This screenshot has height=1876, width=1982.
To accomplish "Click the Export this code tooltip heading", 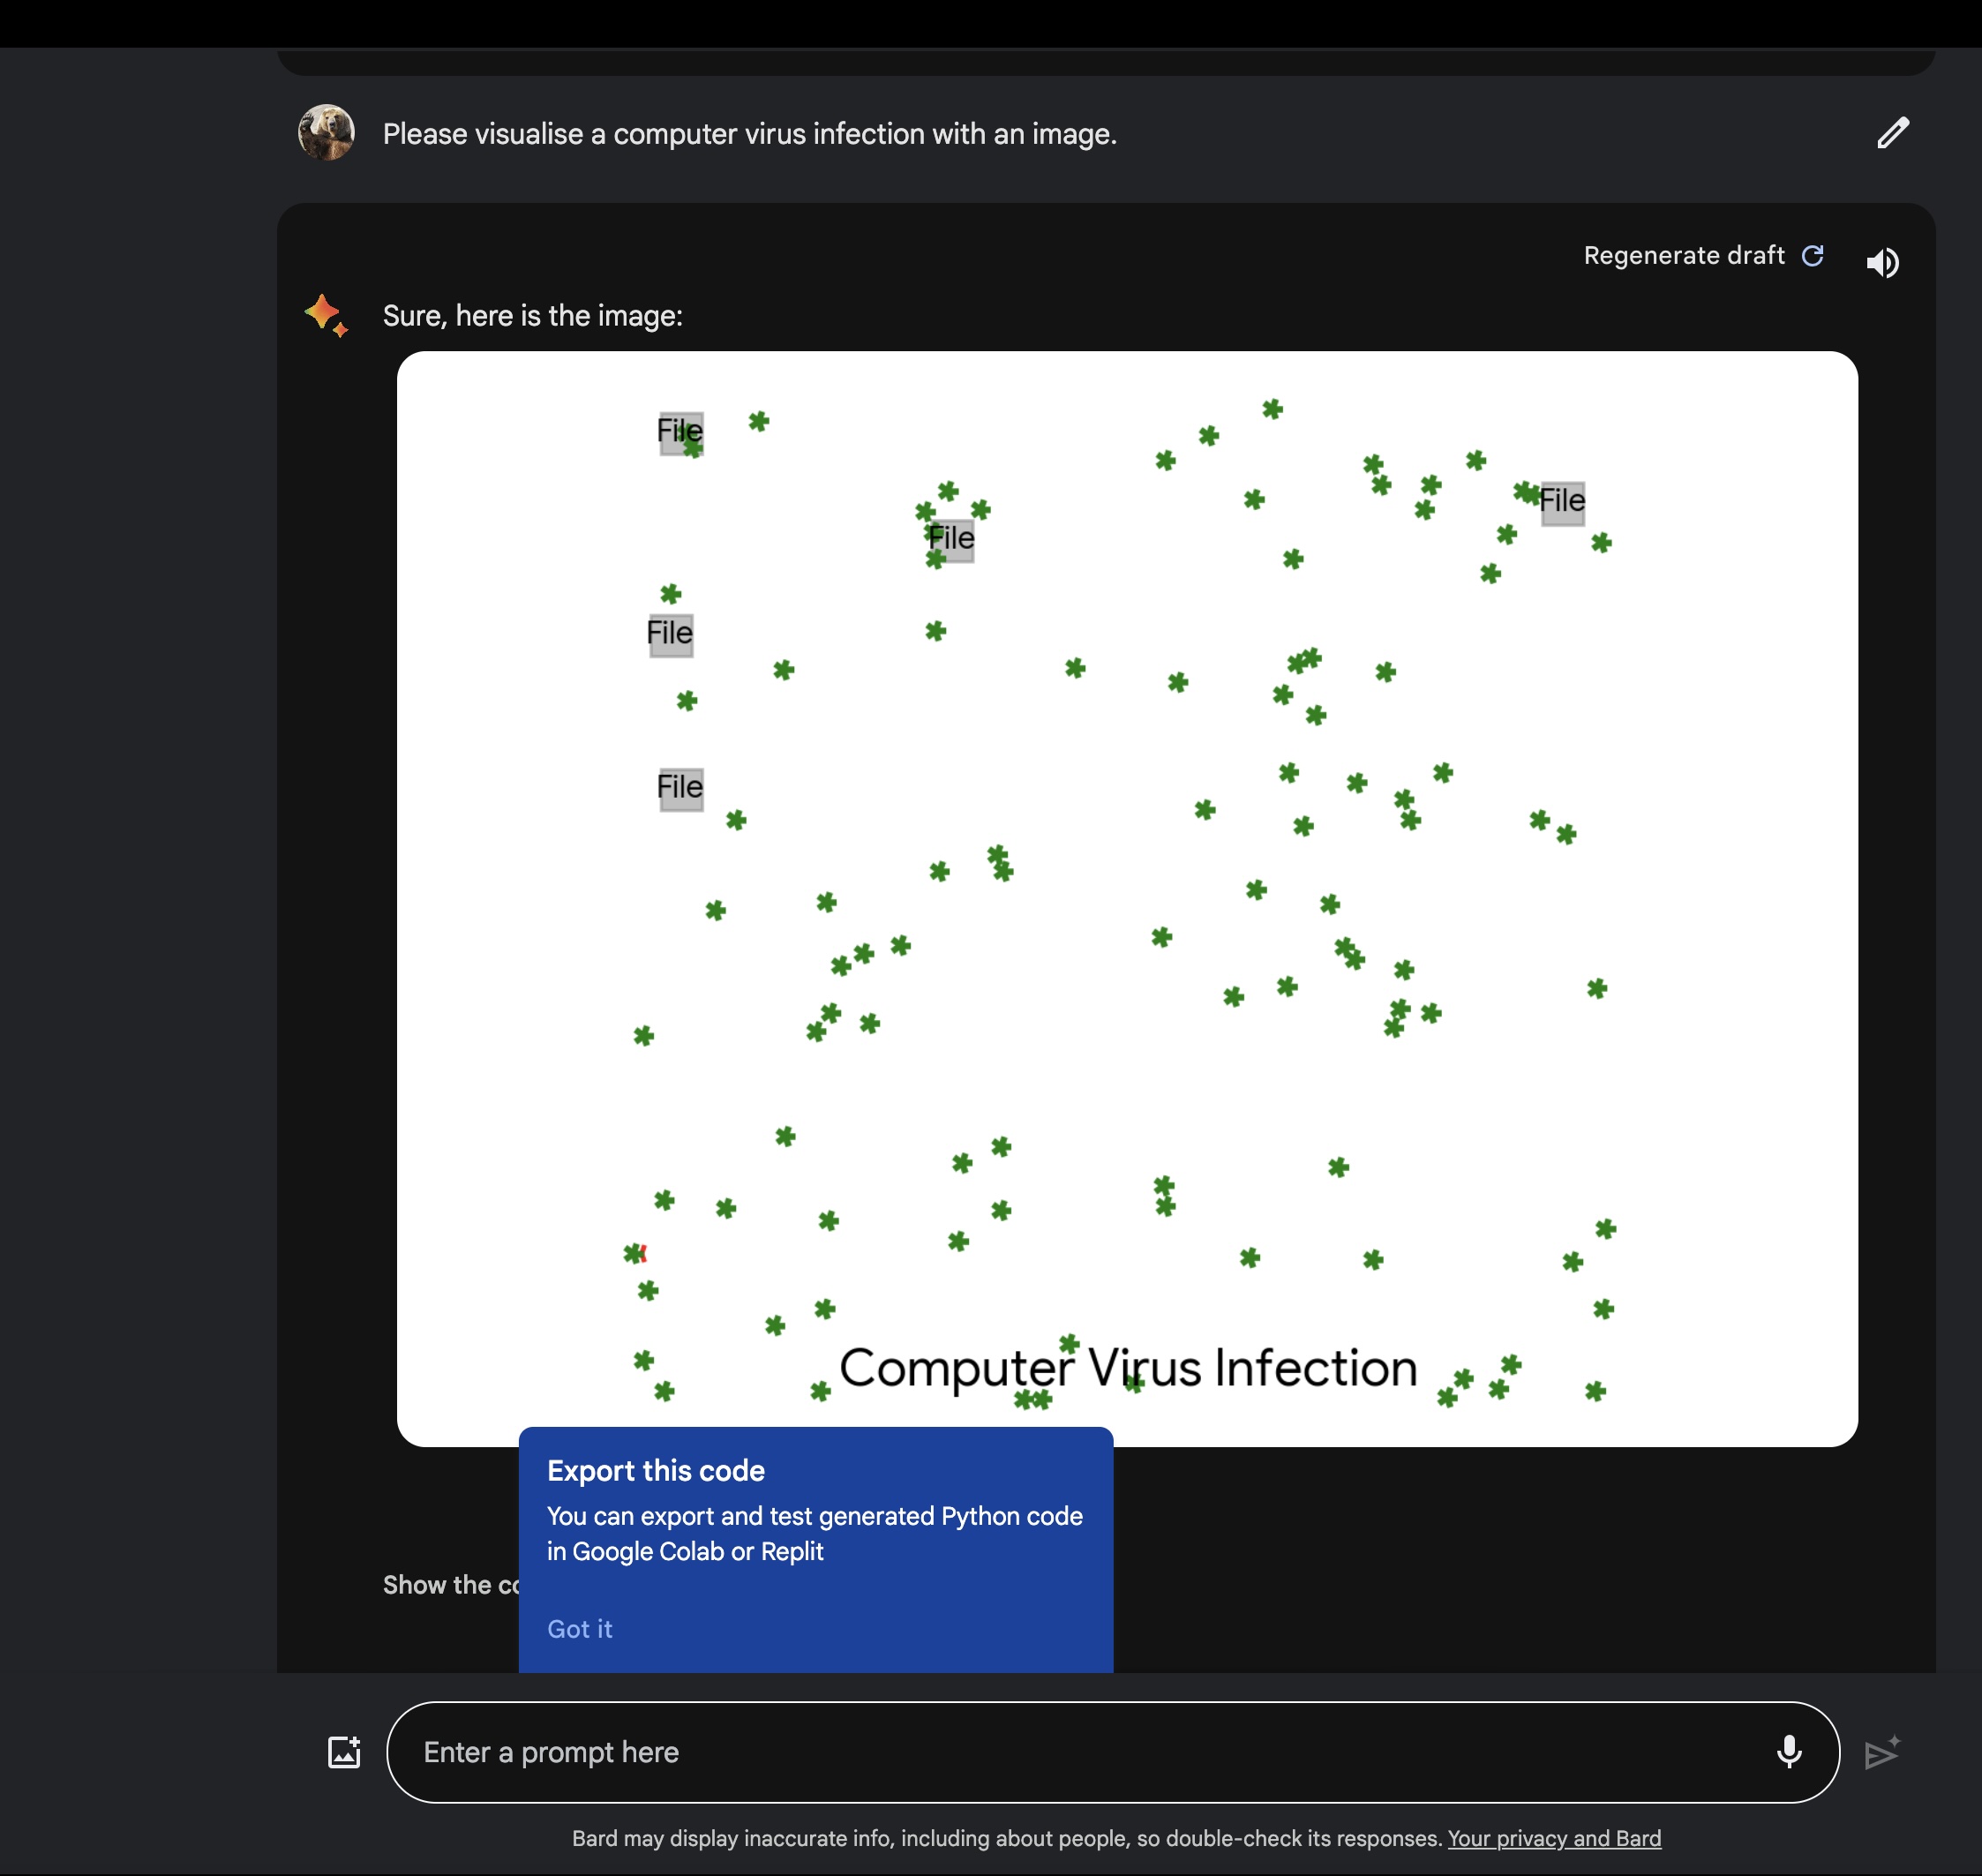I will tap(655, 1471).
